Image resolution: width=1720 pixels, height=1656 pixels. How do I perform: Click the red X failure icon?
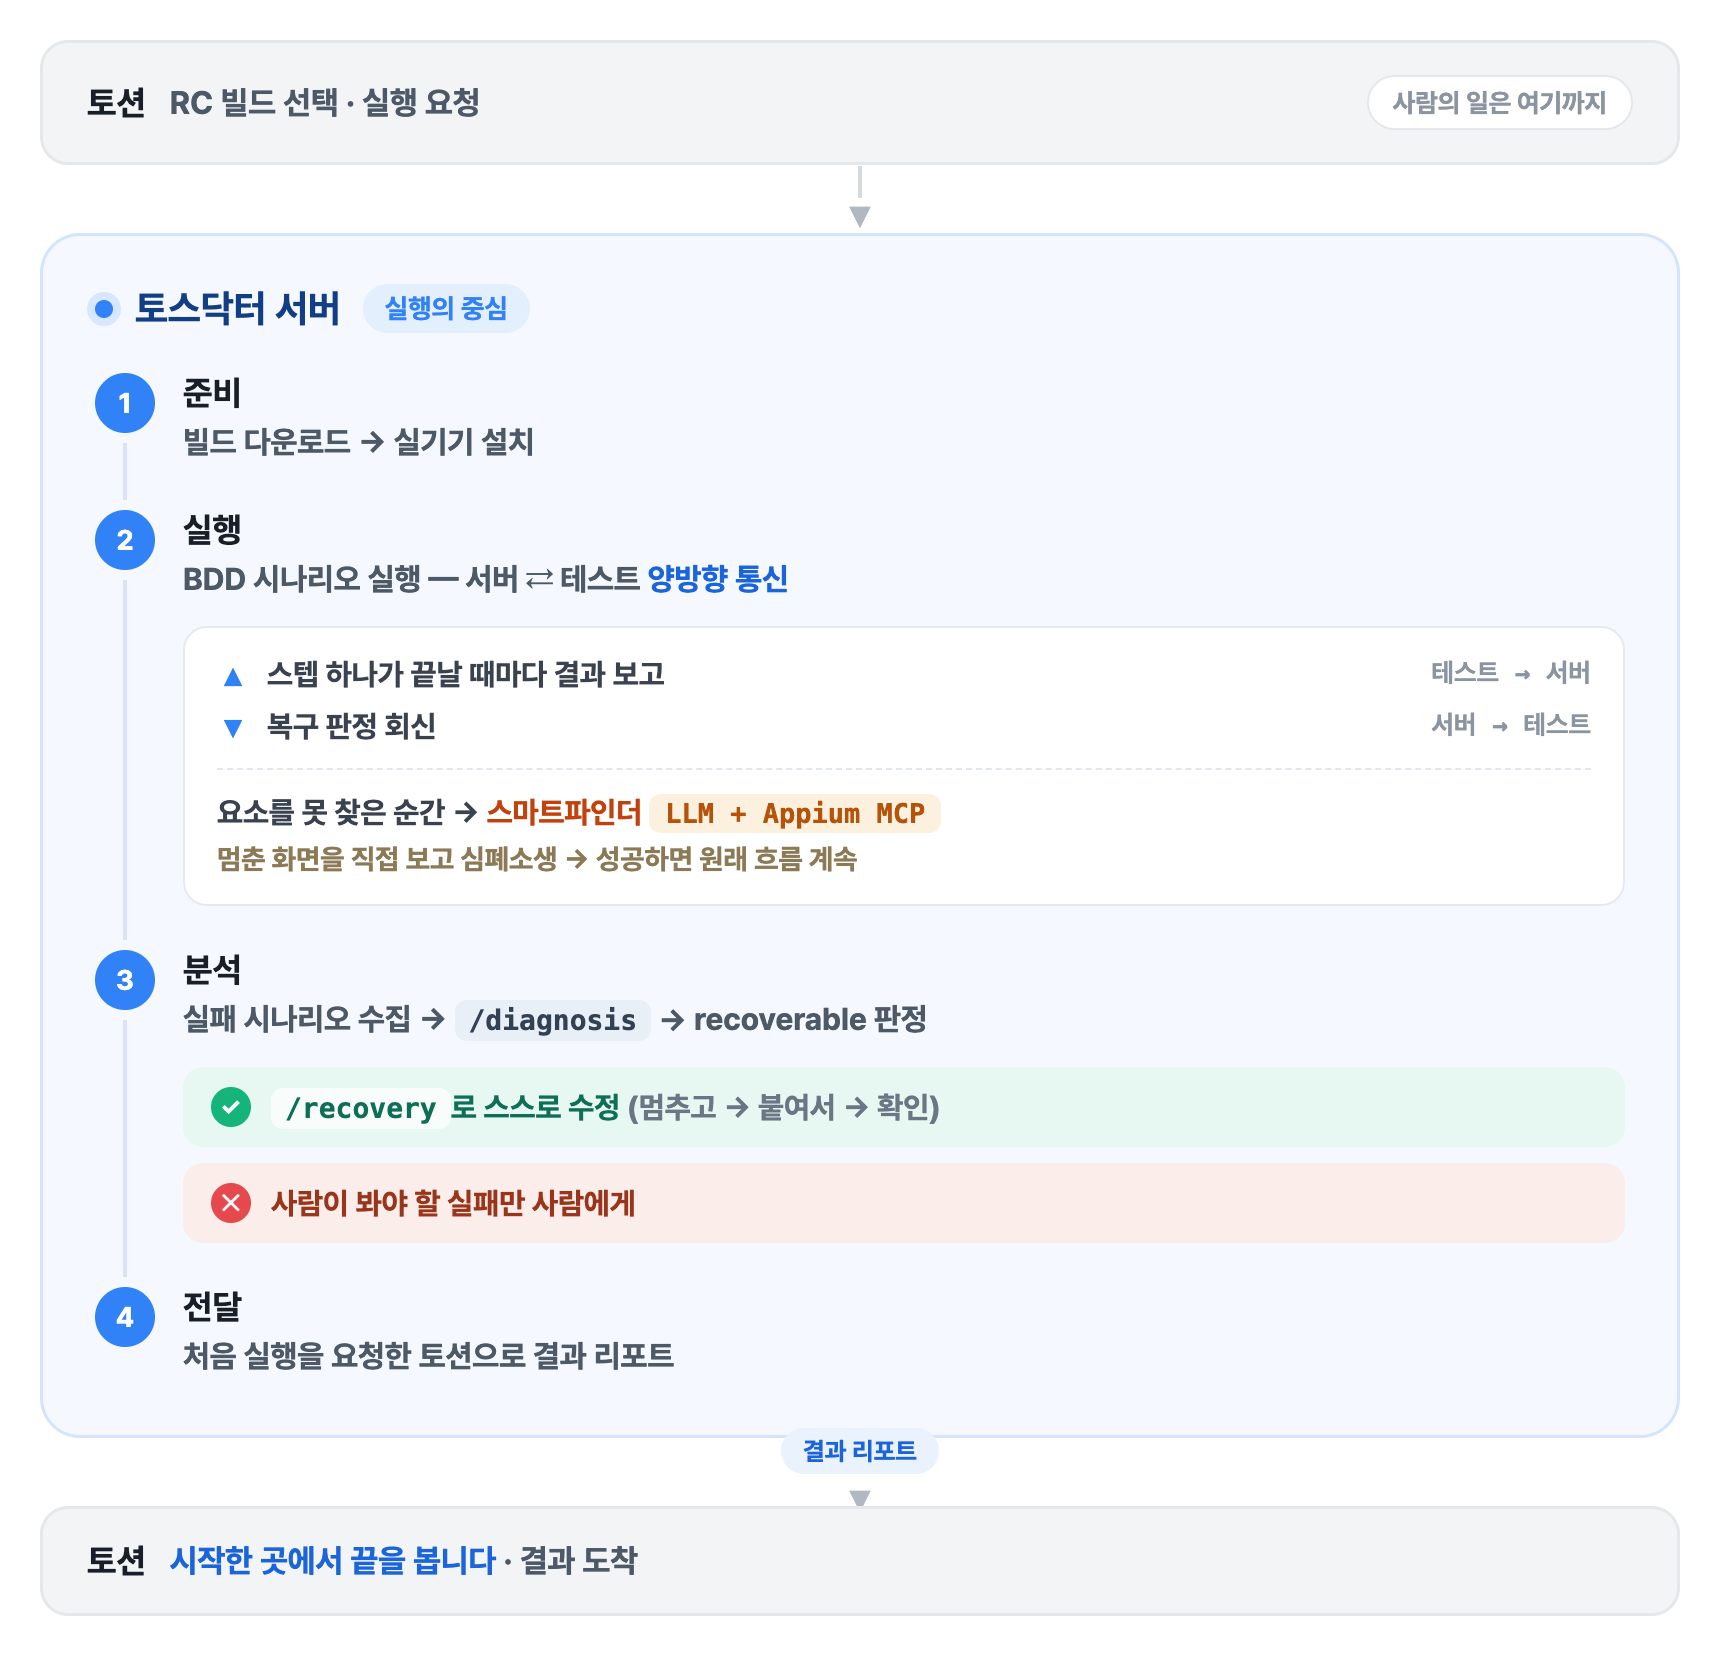click(231, 1203)
